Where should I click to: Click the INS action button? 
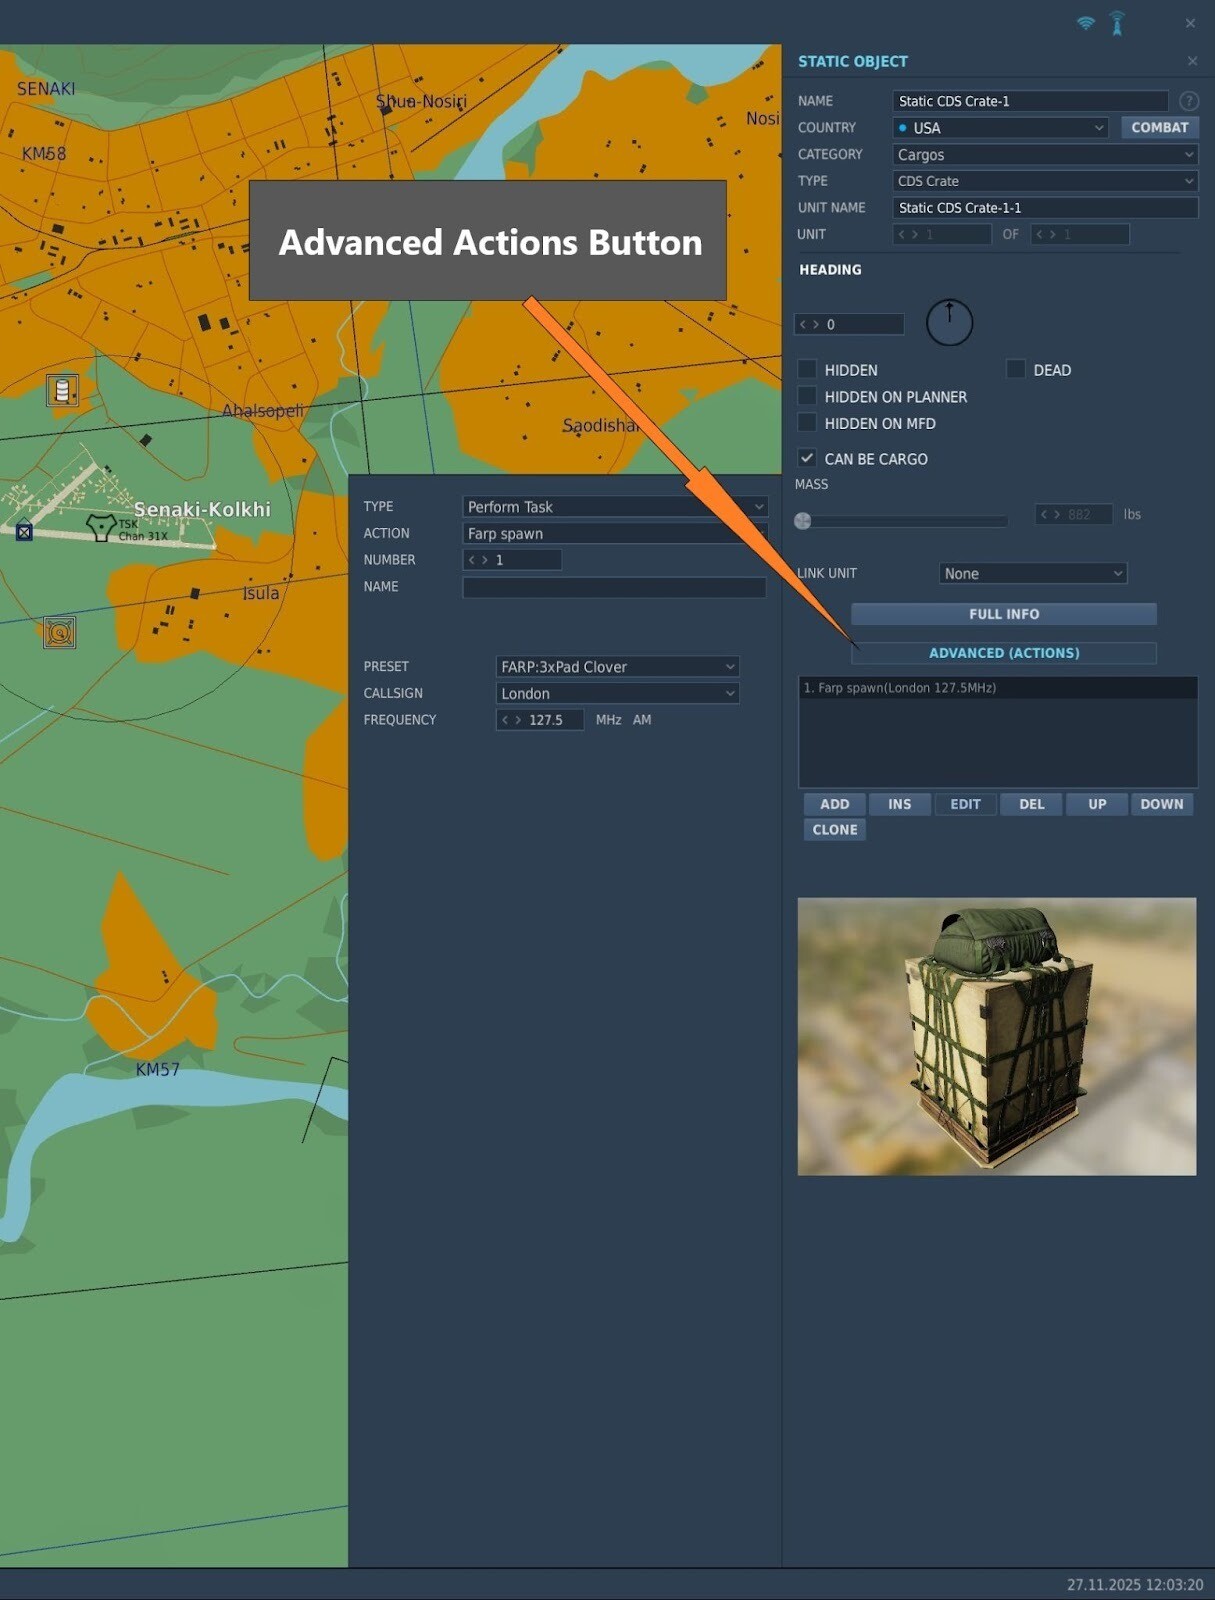(899, 804)
